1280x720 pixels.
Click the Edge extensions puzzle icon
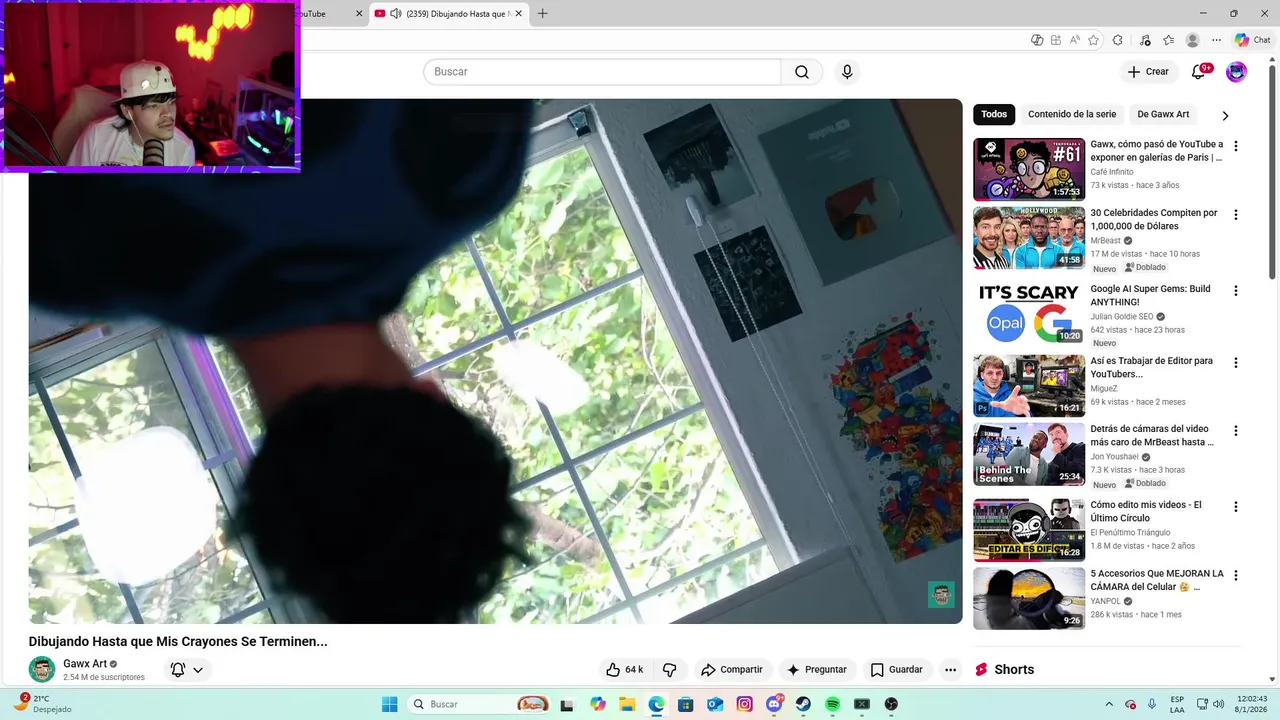(1118, 40)
